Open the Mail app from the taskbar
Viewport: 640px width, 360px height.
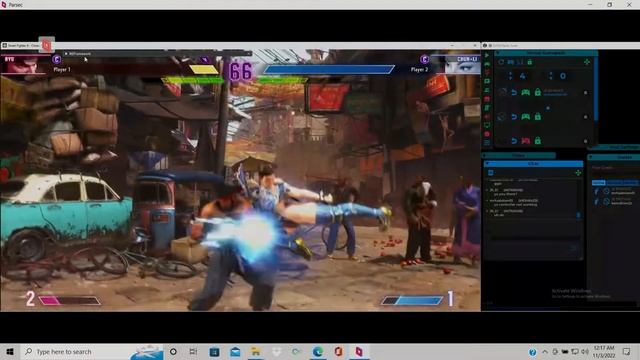click(235, 351)
